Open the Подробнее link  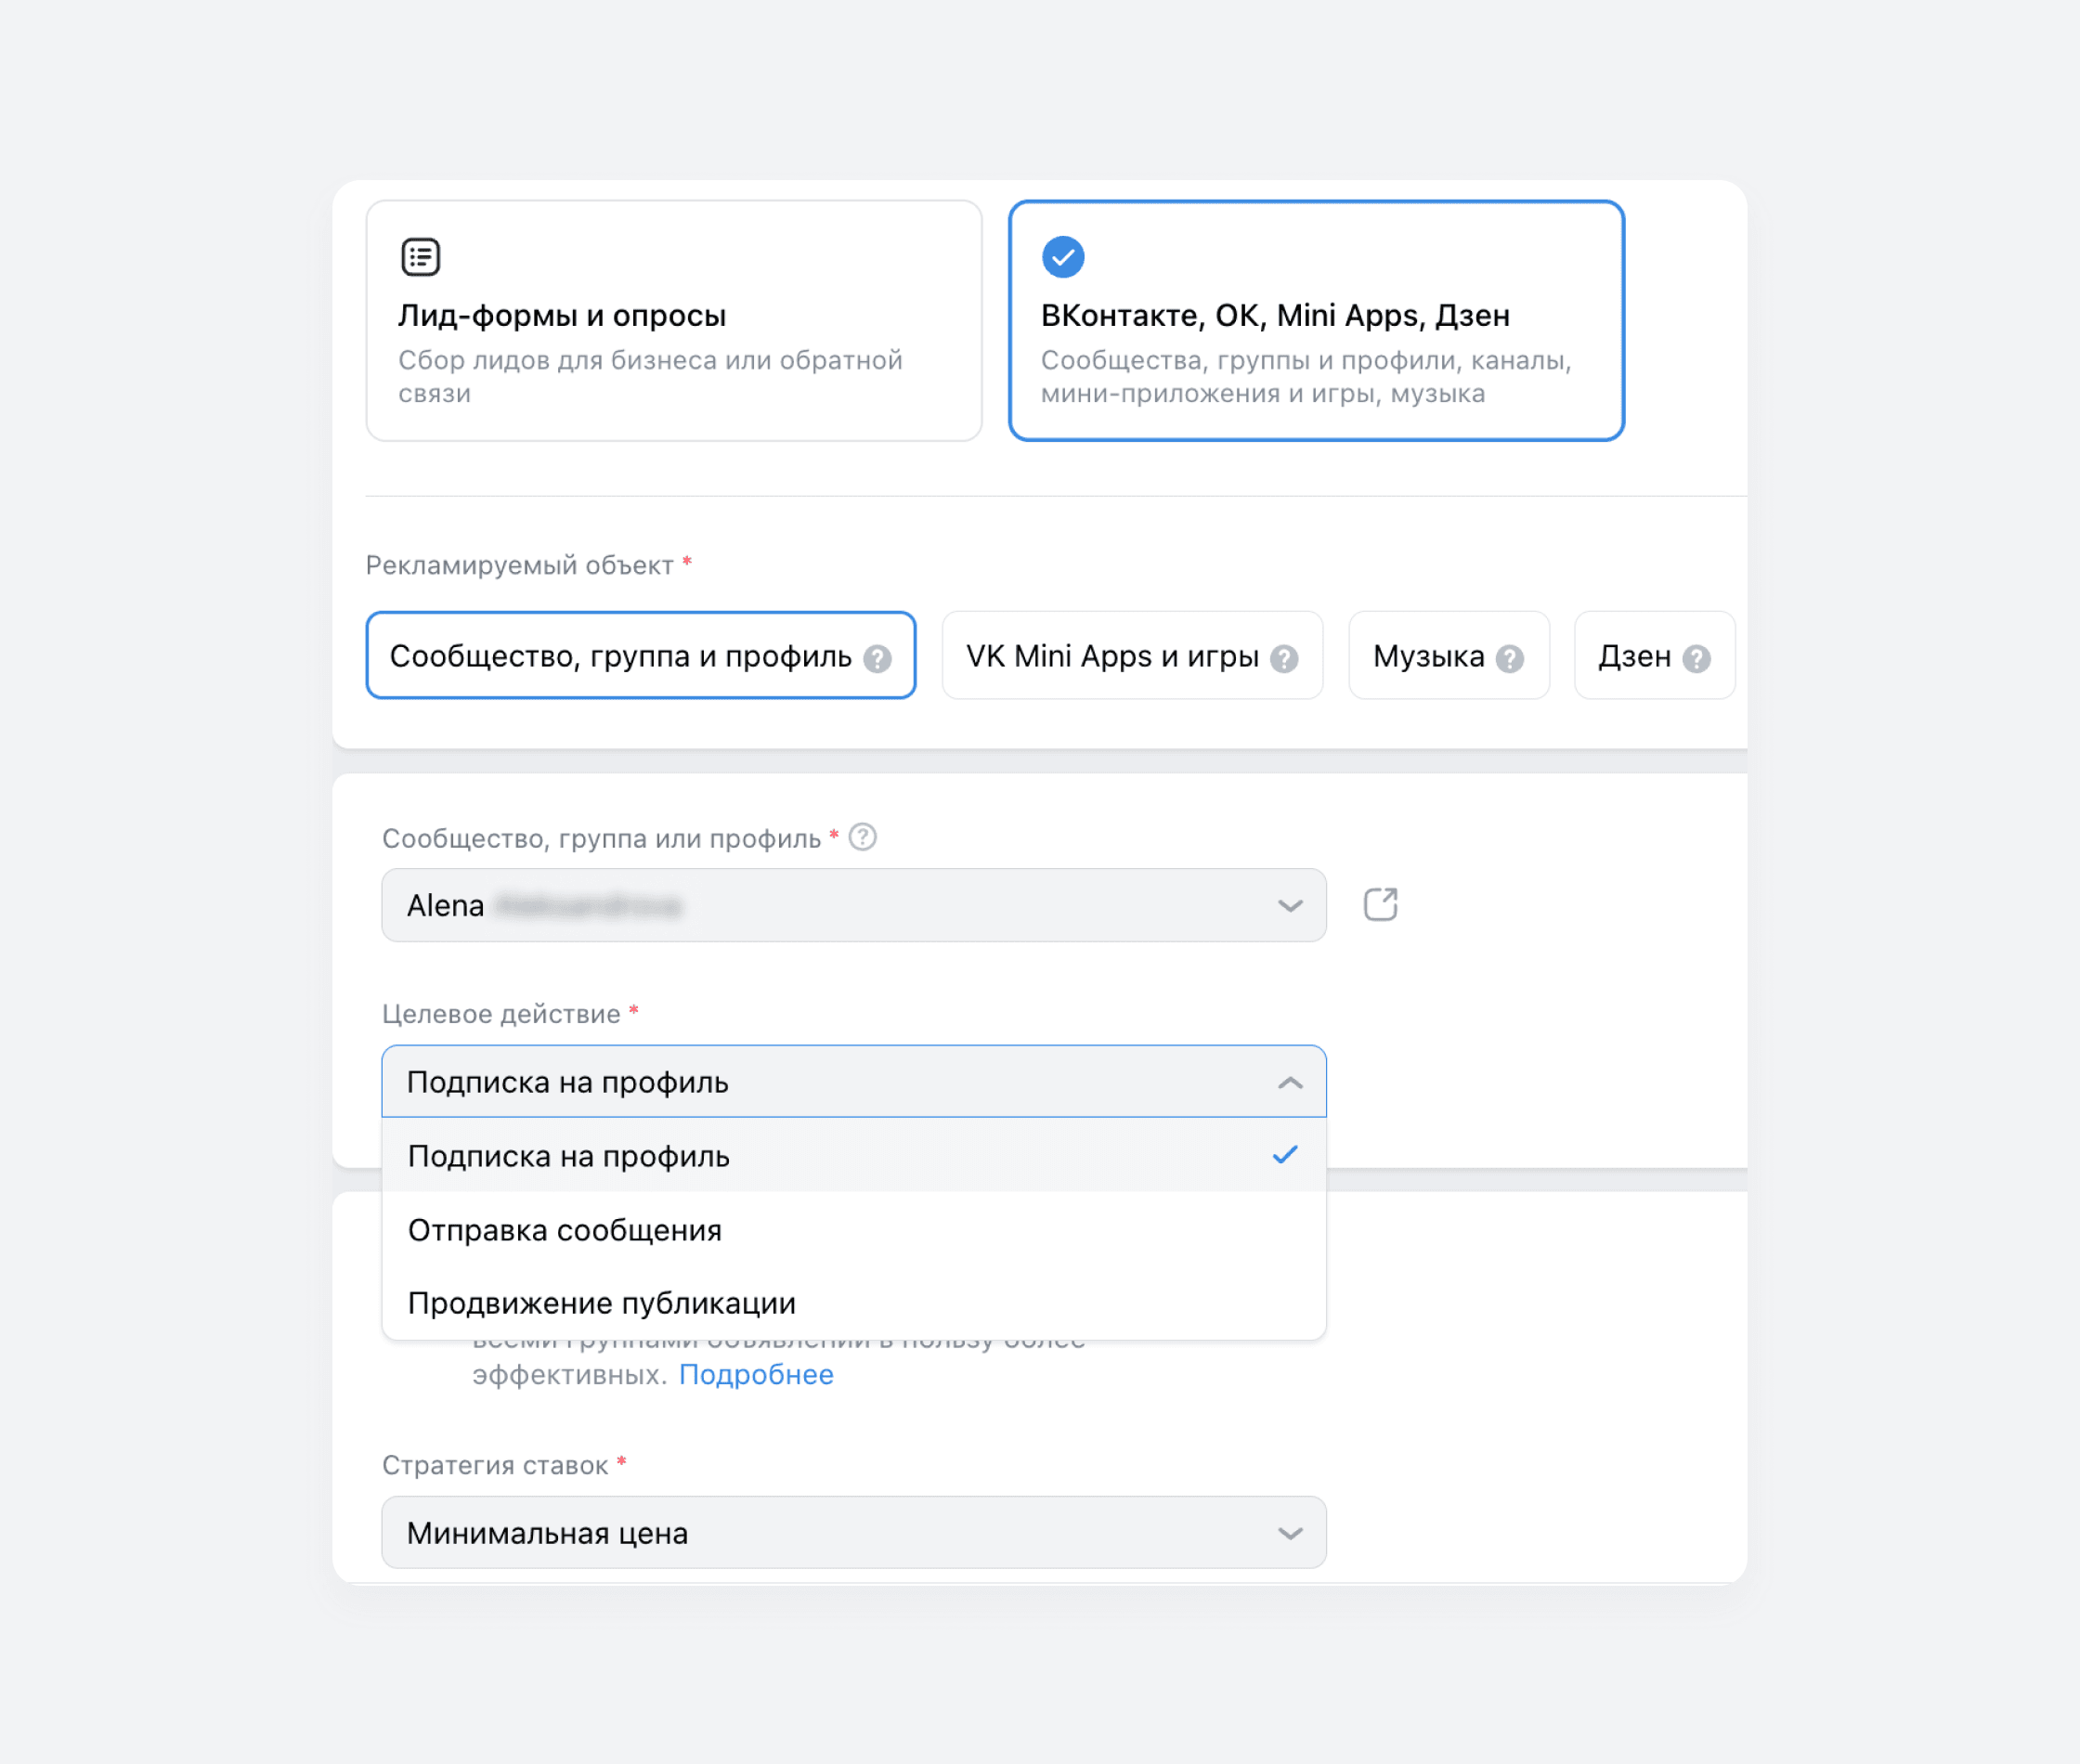point(755,1375)
